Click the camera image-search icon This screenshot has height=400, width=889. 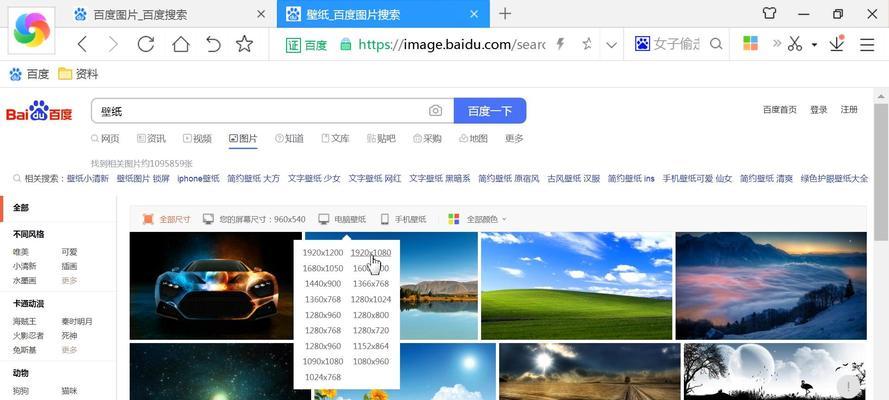(435, 110)
